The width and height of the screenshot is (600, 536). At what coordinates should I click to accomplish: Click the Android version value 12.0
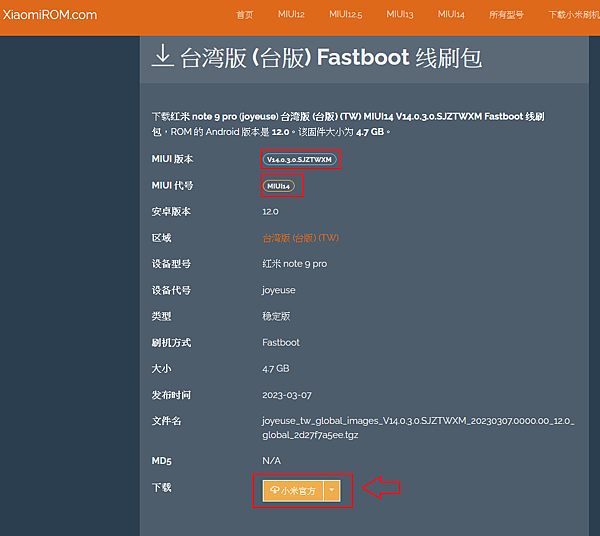coord(271,212)
